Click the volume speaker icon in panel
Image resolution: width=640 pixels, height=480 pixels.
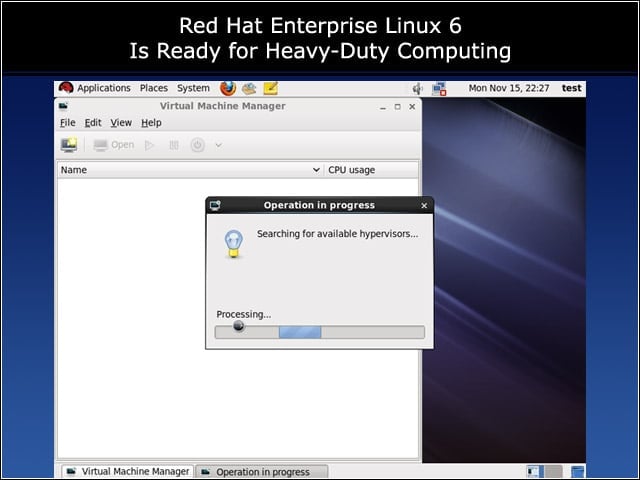point(418,89)
